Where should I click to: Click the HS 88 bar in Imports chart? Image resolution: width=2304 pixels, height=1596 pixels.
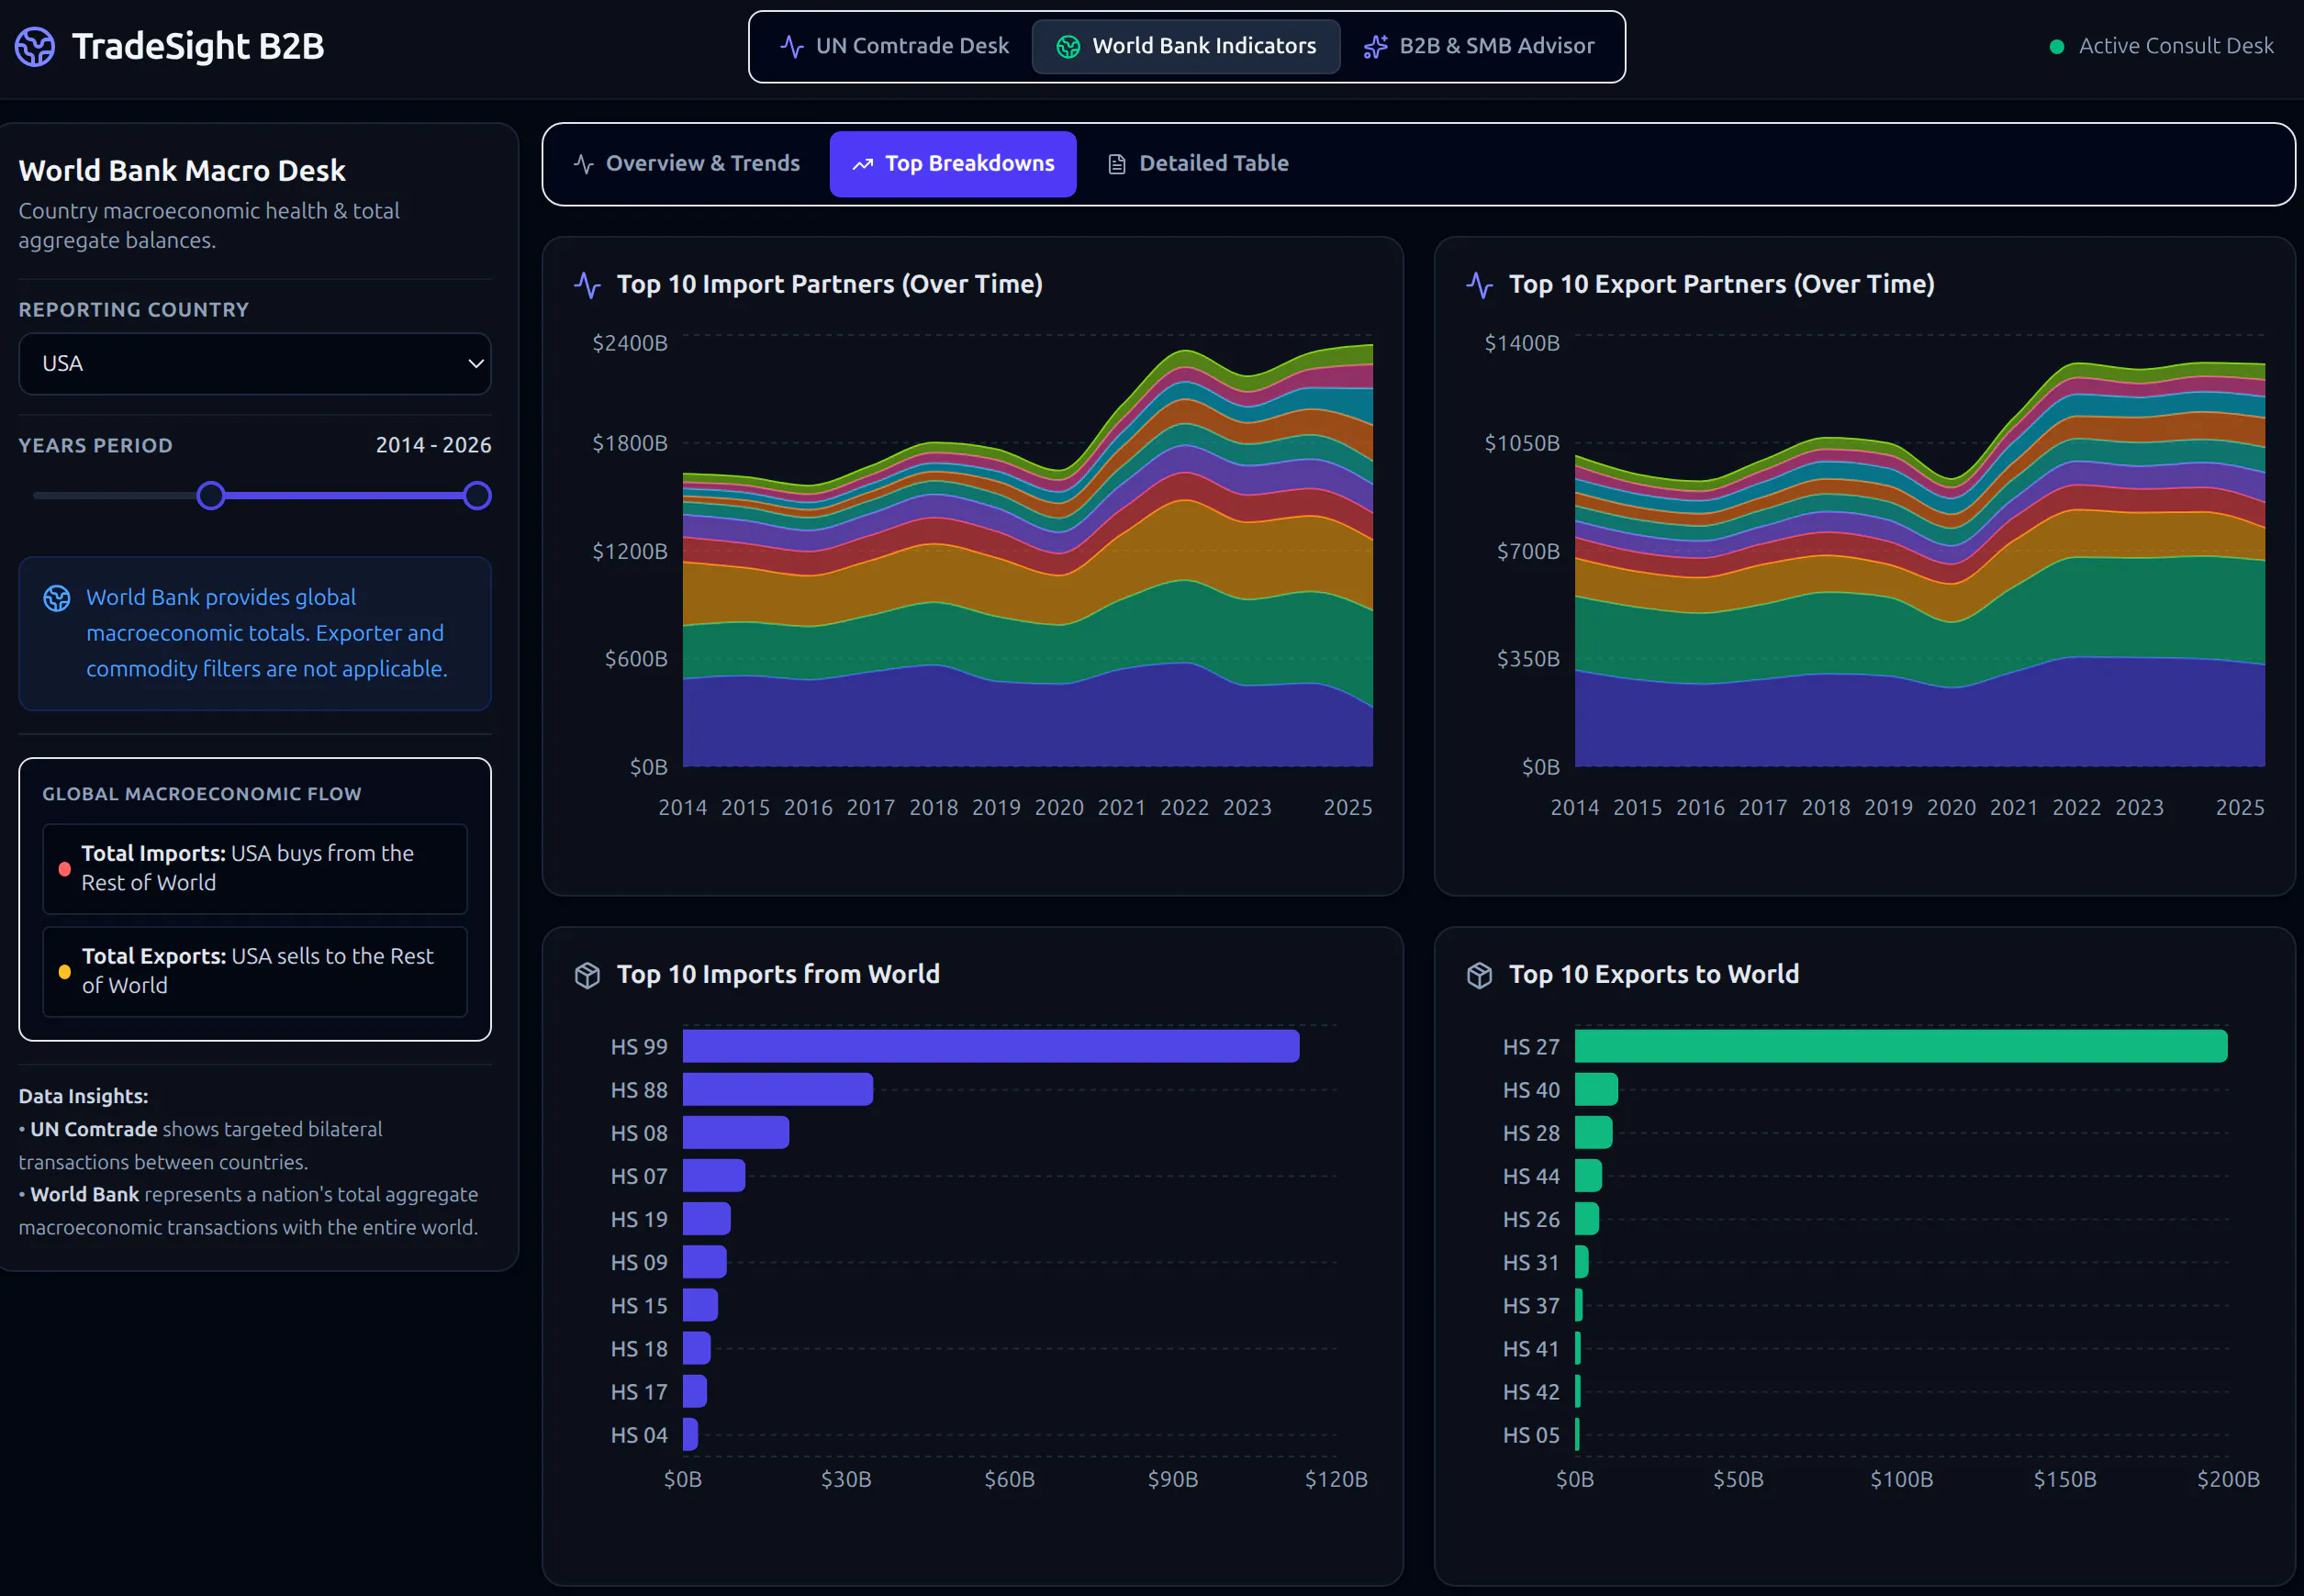(778, 1090)
